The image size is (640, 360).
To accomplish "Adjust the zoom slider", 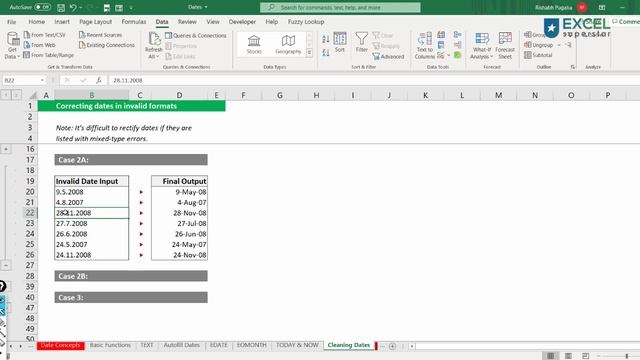I will pyautogui.click(x=627, y=356).
